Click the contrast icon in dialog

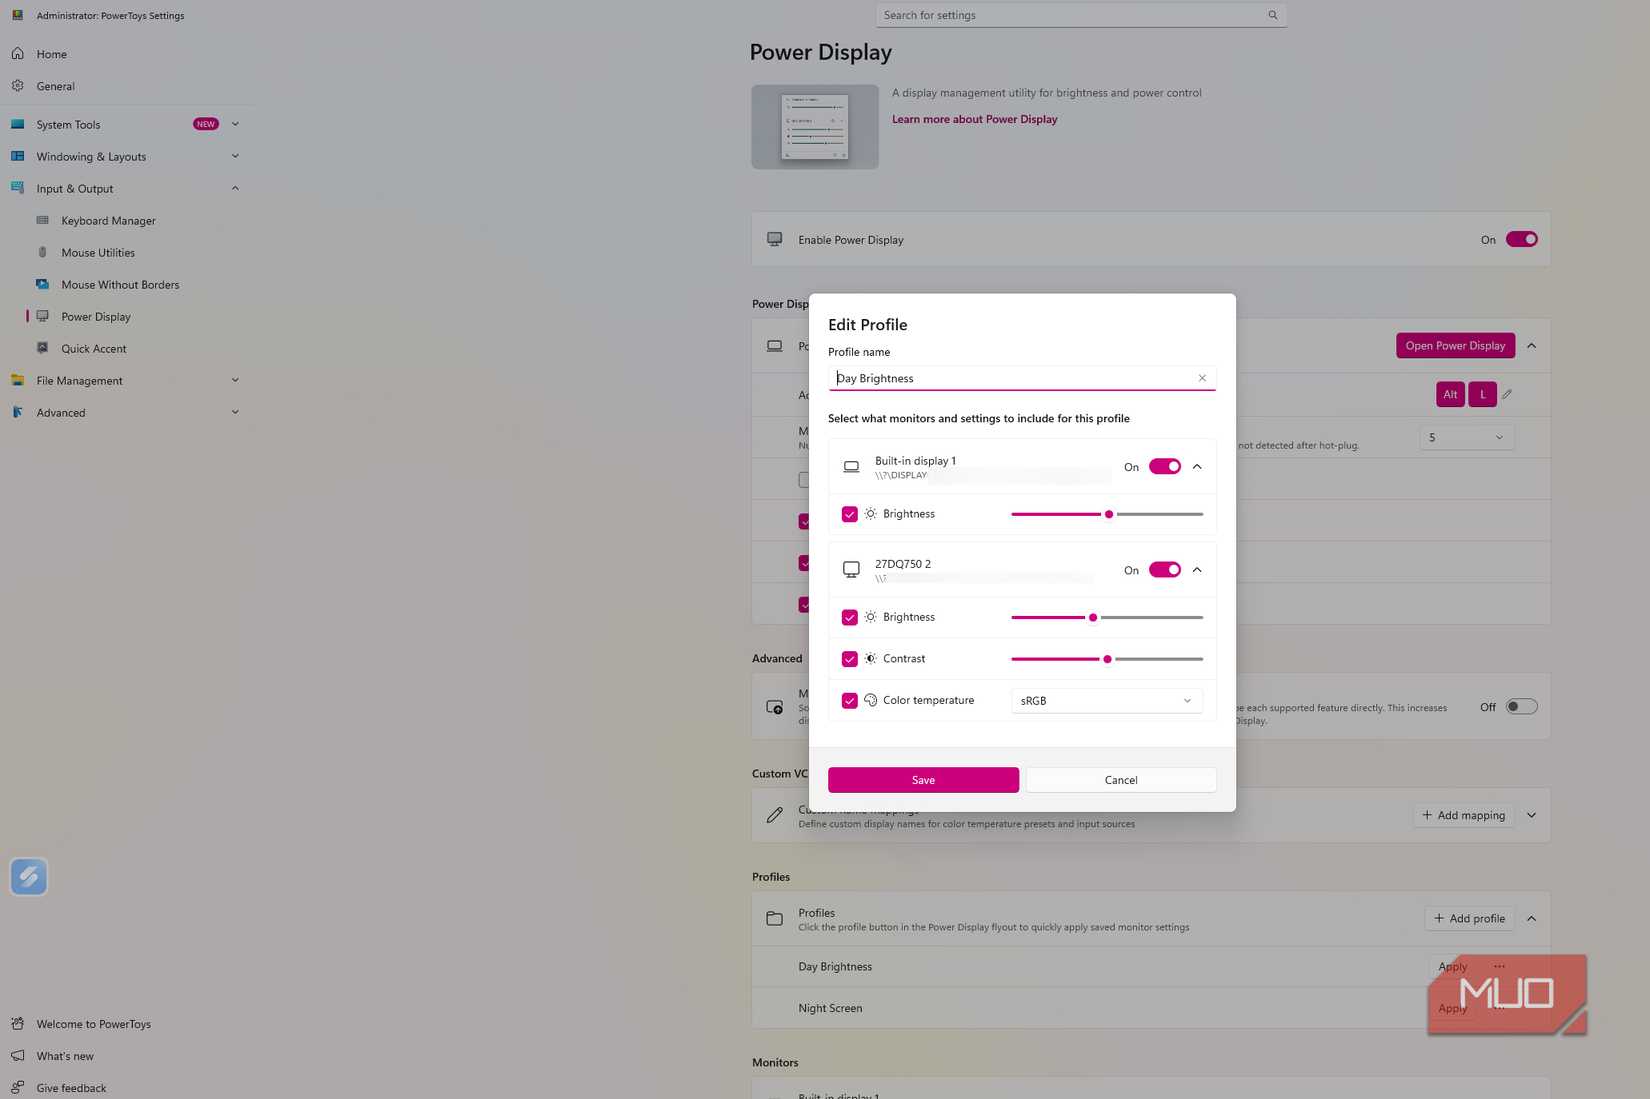pos(870,658)
